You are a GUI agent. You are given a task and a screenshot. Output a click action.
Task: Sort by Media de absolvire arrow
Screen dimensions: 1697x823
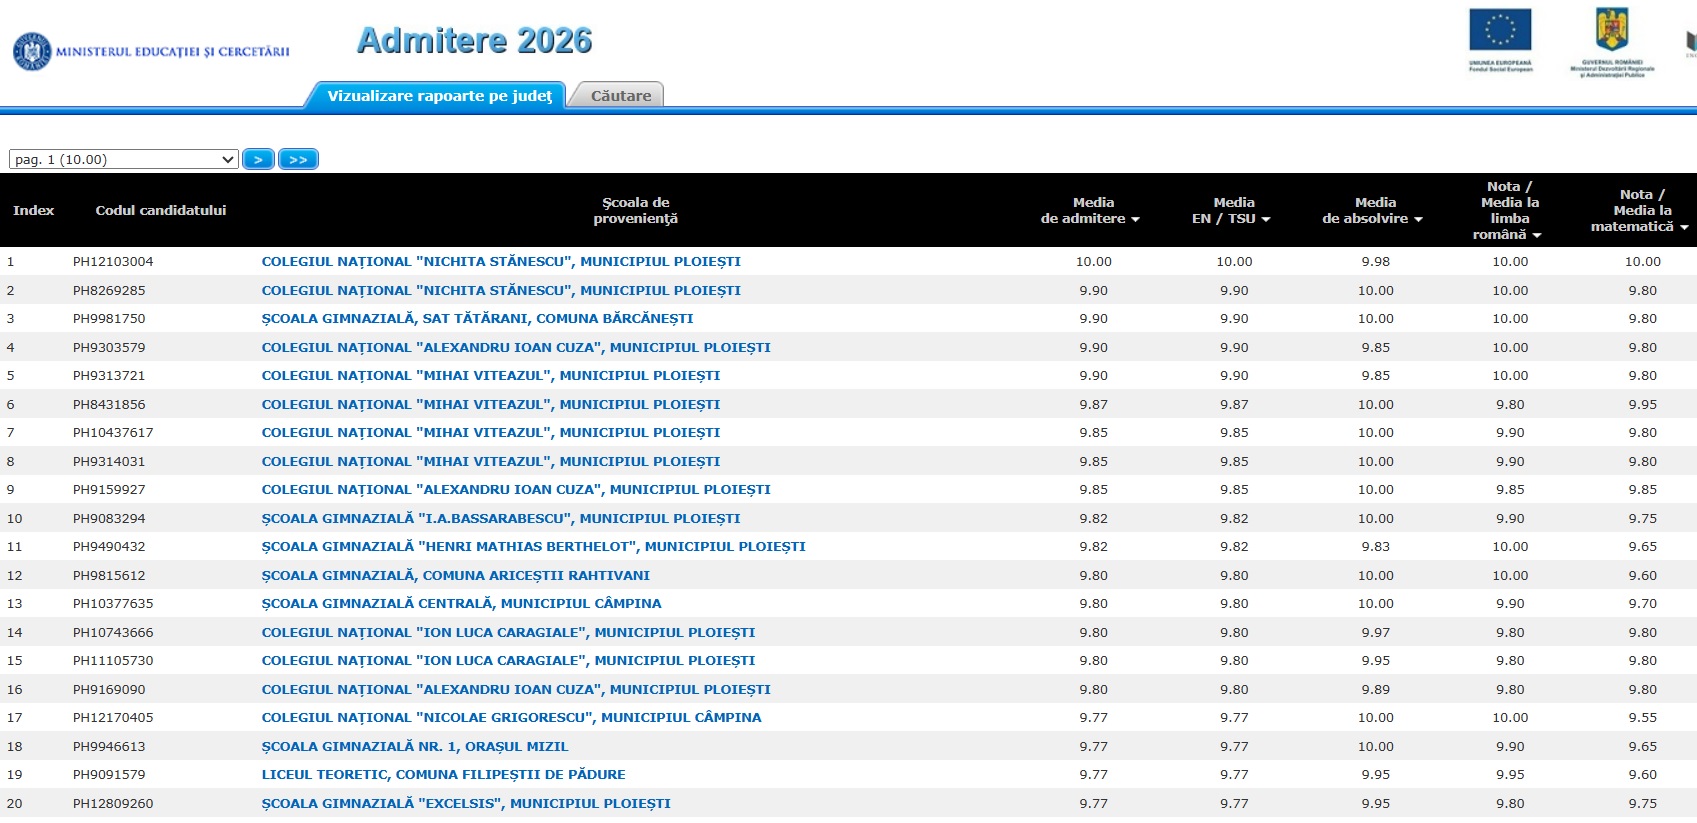coord(1418,219)
